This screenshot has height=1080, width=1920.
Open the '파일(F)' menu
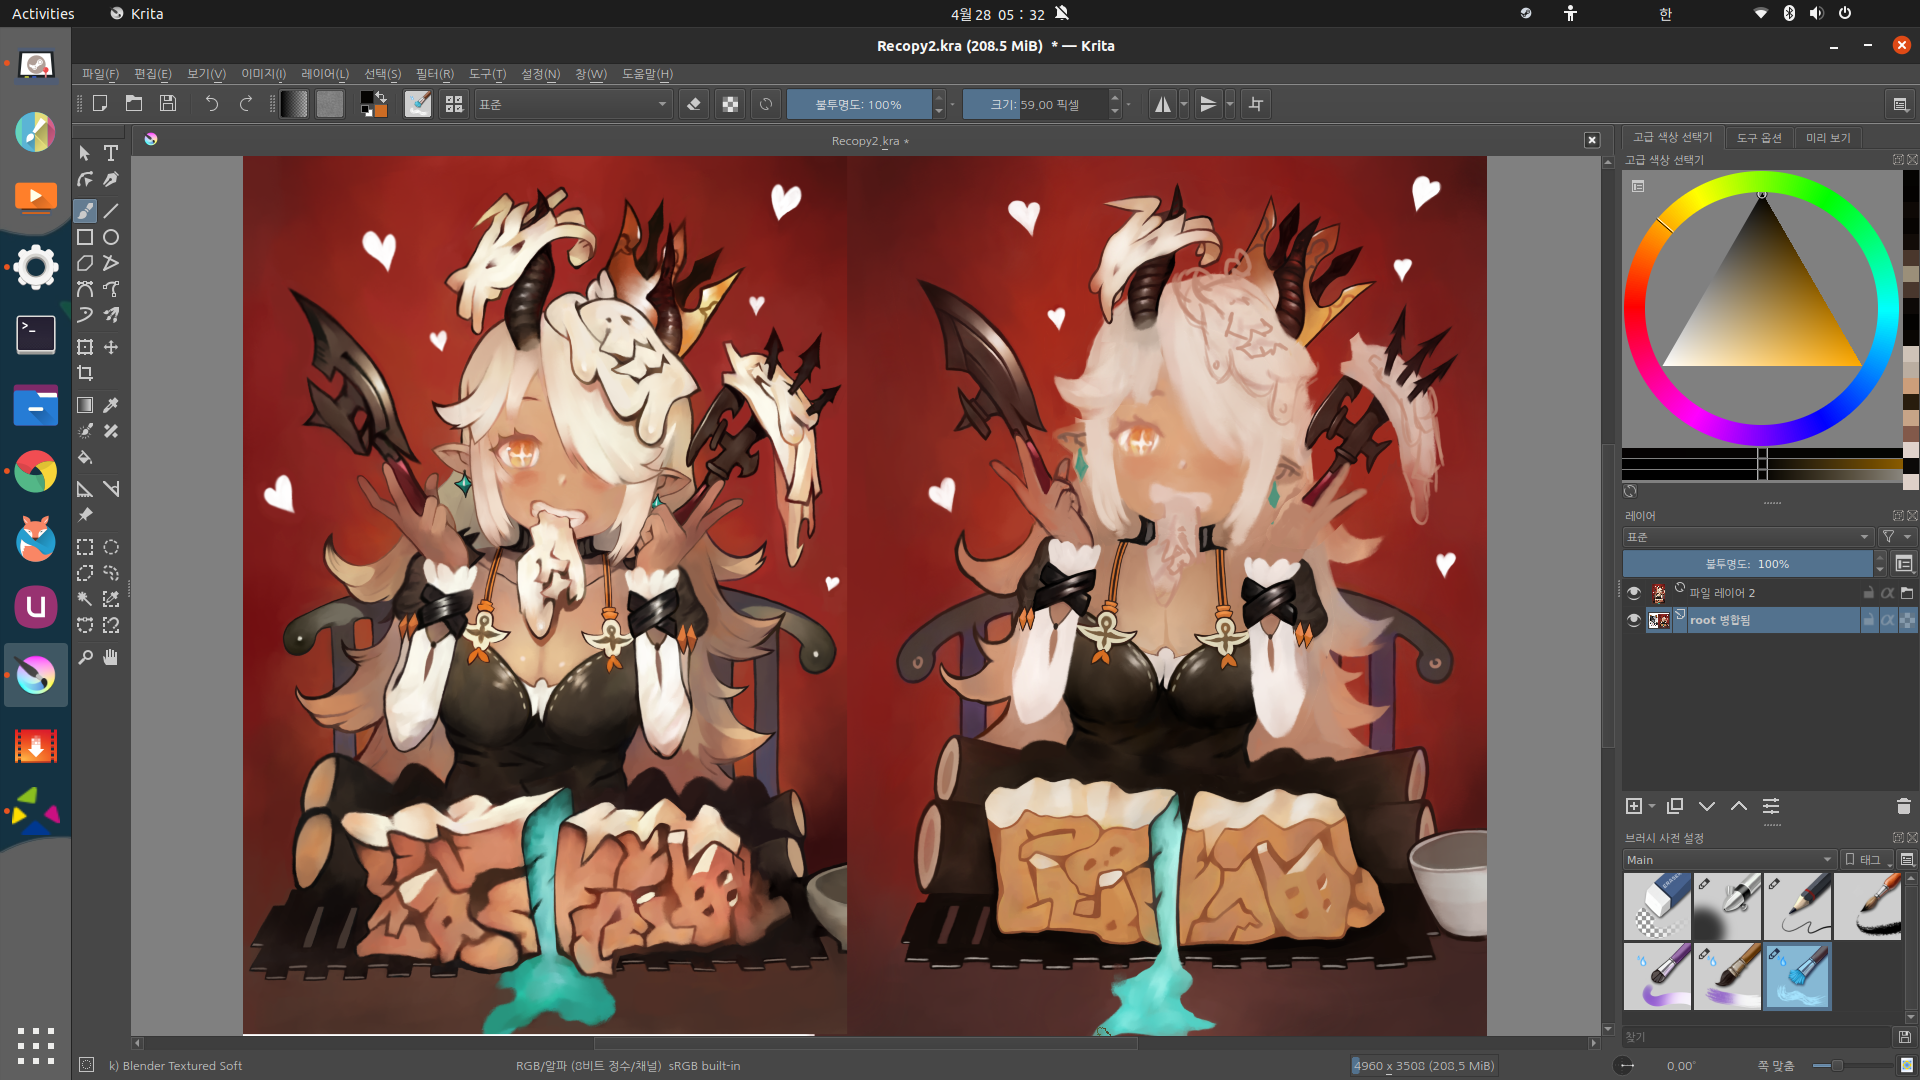coord(100,74)
